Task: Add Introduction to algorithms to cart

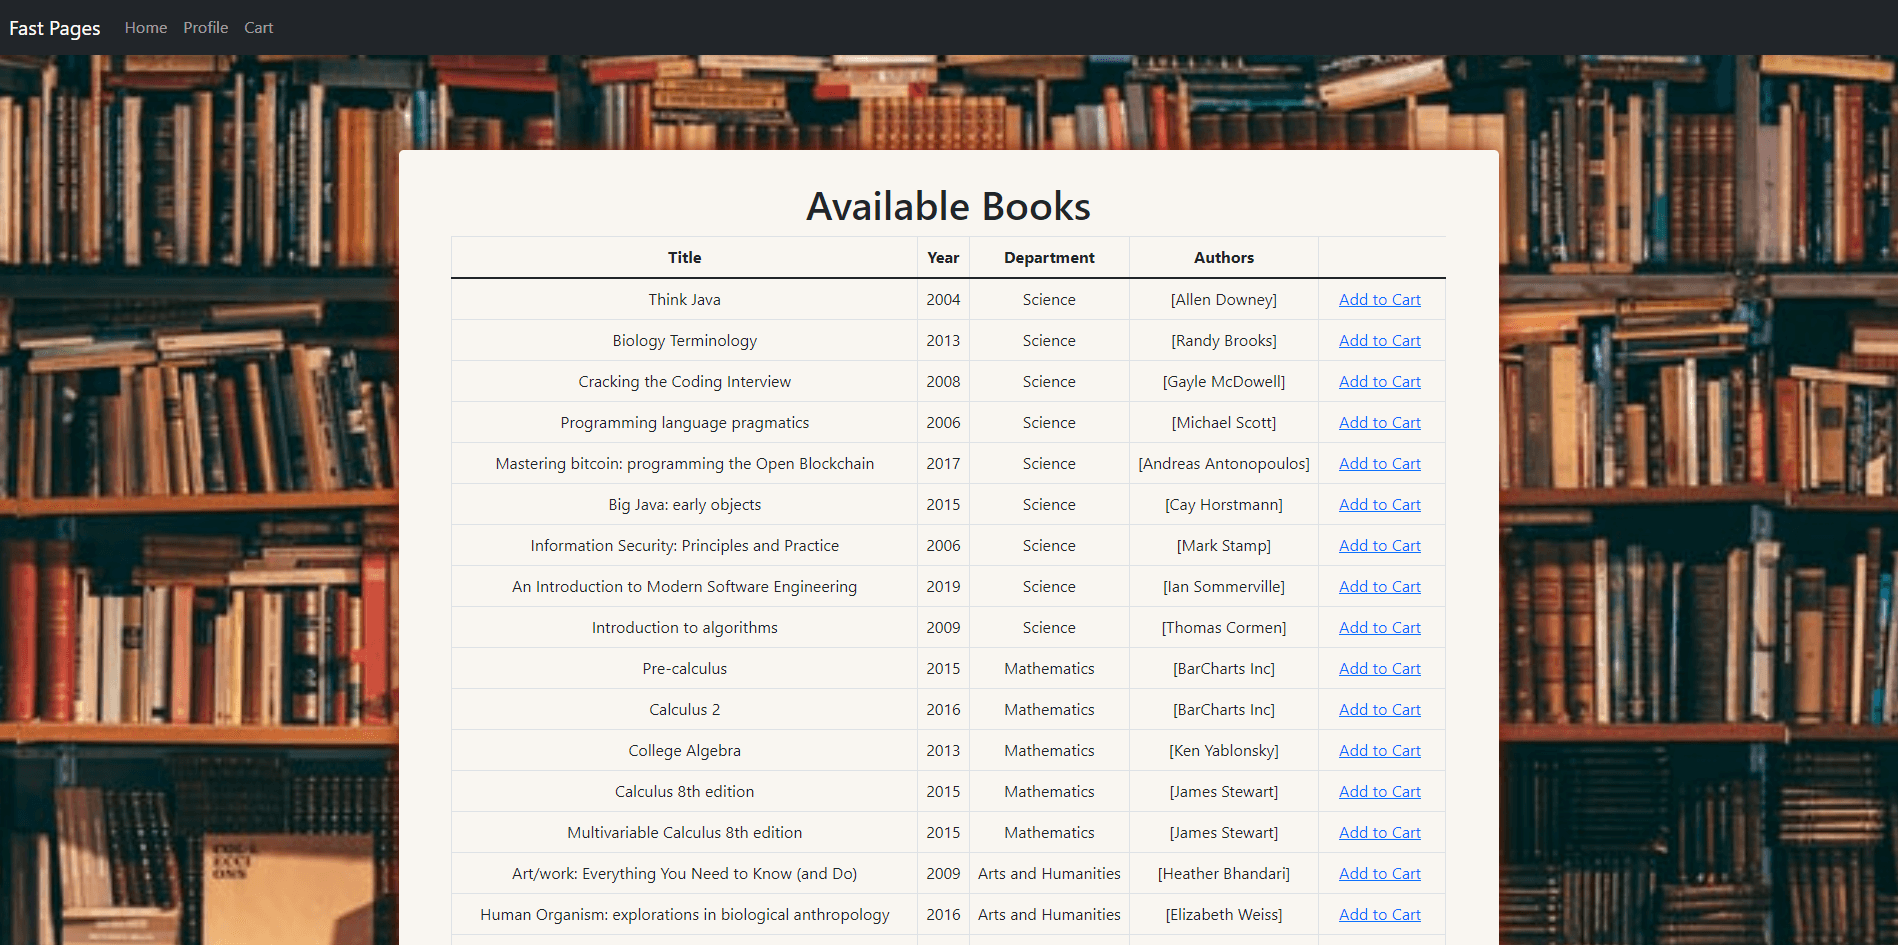Action: (1379, 627)
